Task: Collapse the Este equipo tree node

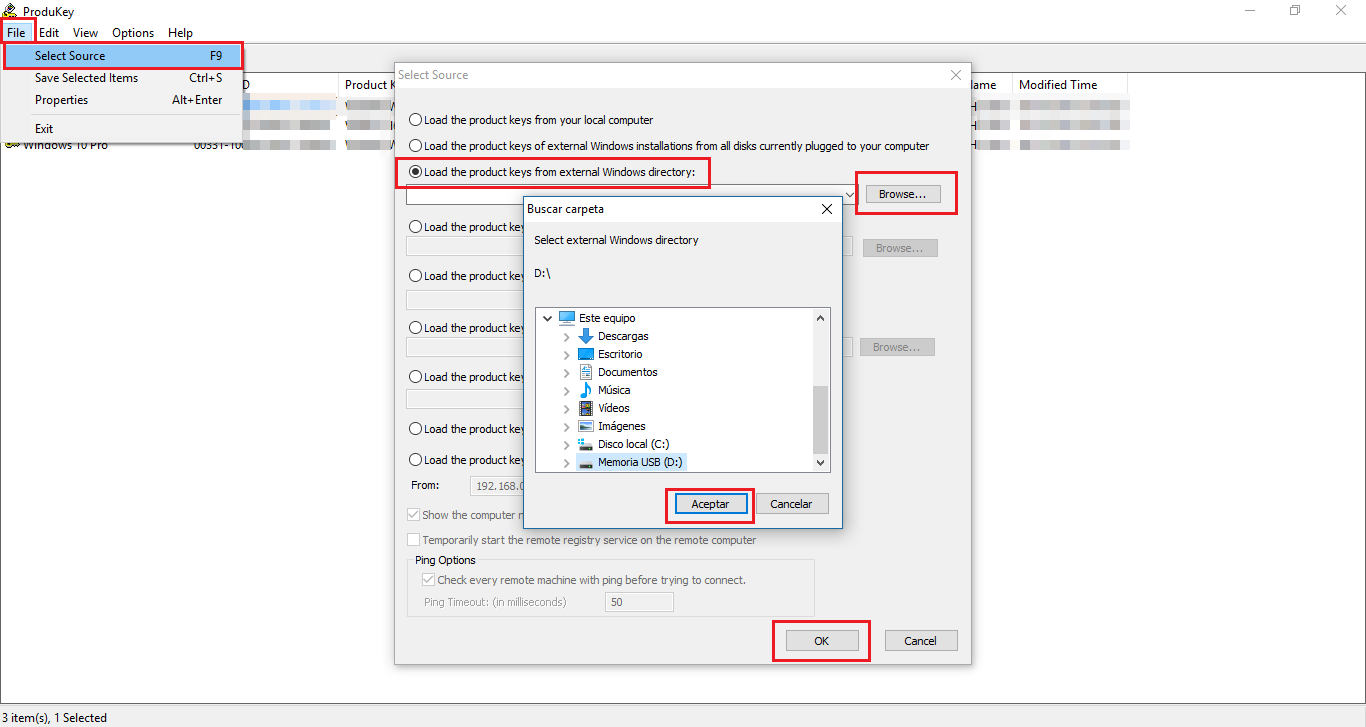Action: (547, 318)
